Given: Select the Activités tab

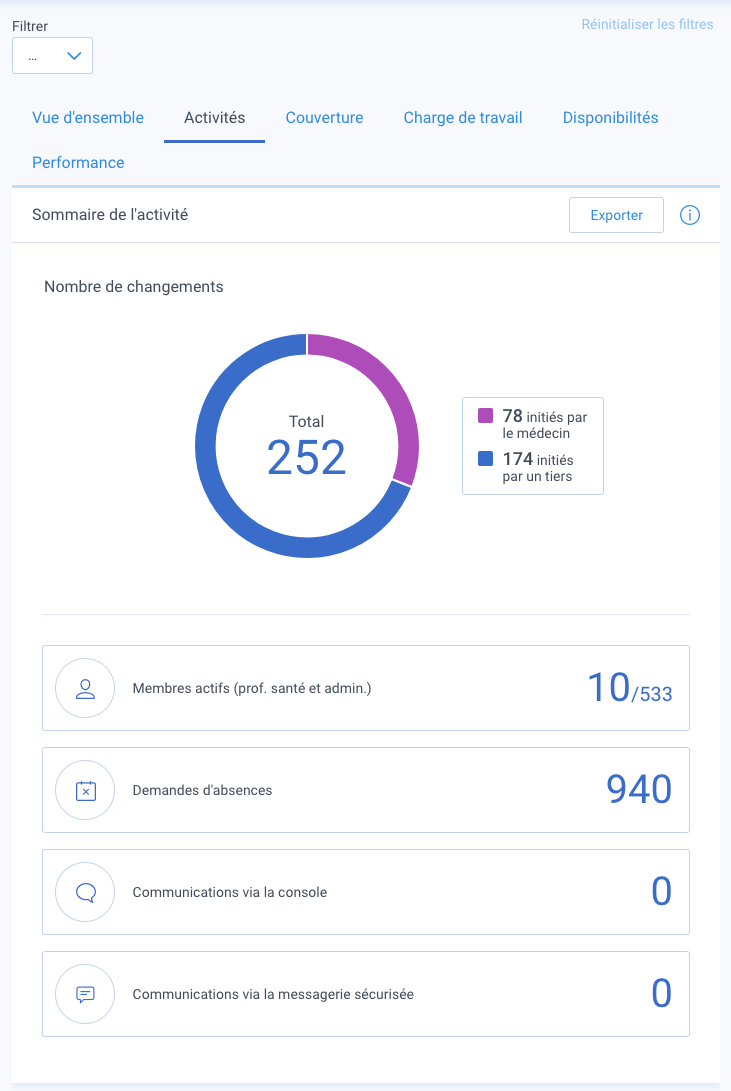Looking at the screenshot, I should (214, 118).
